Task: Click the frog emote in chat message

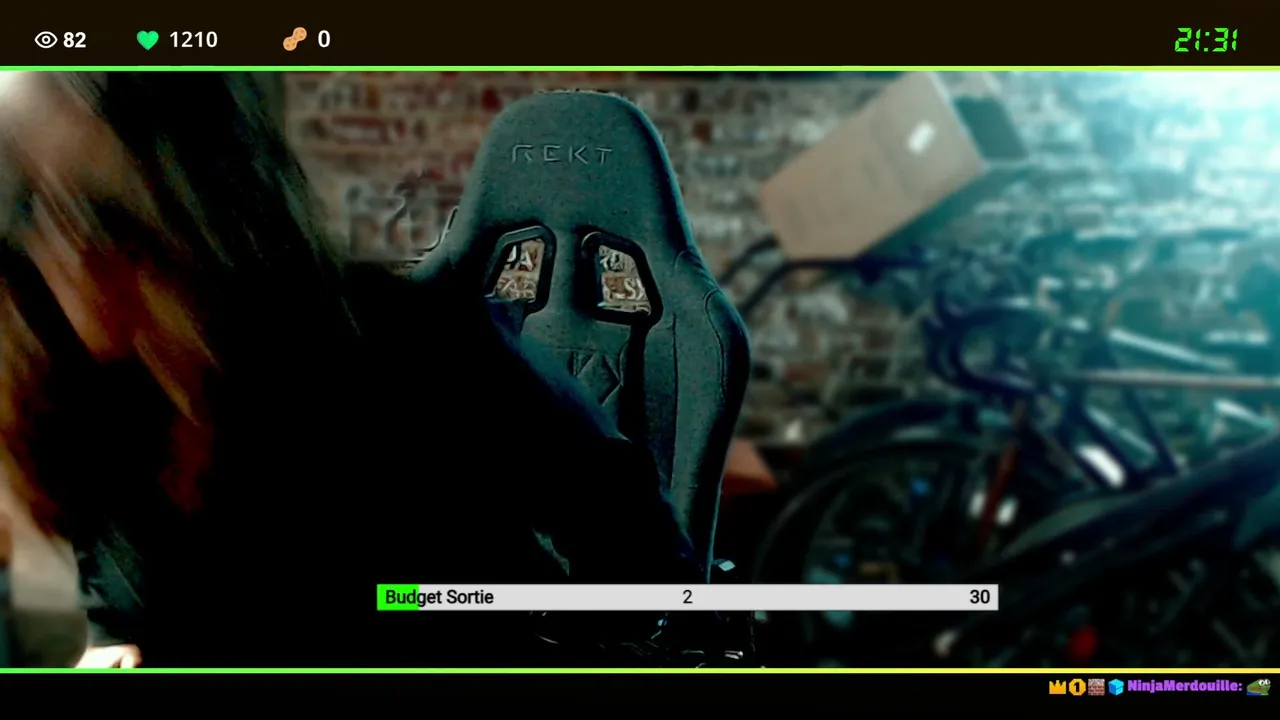Action: tap(1258, 686)
